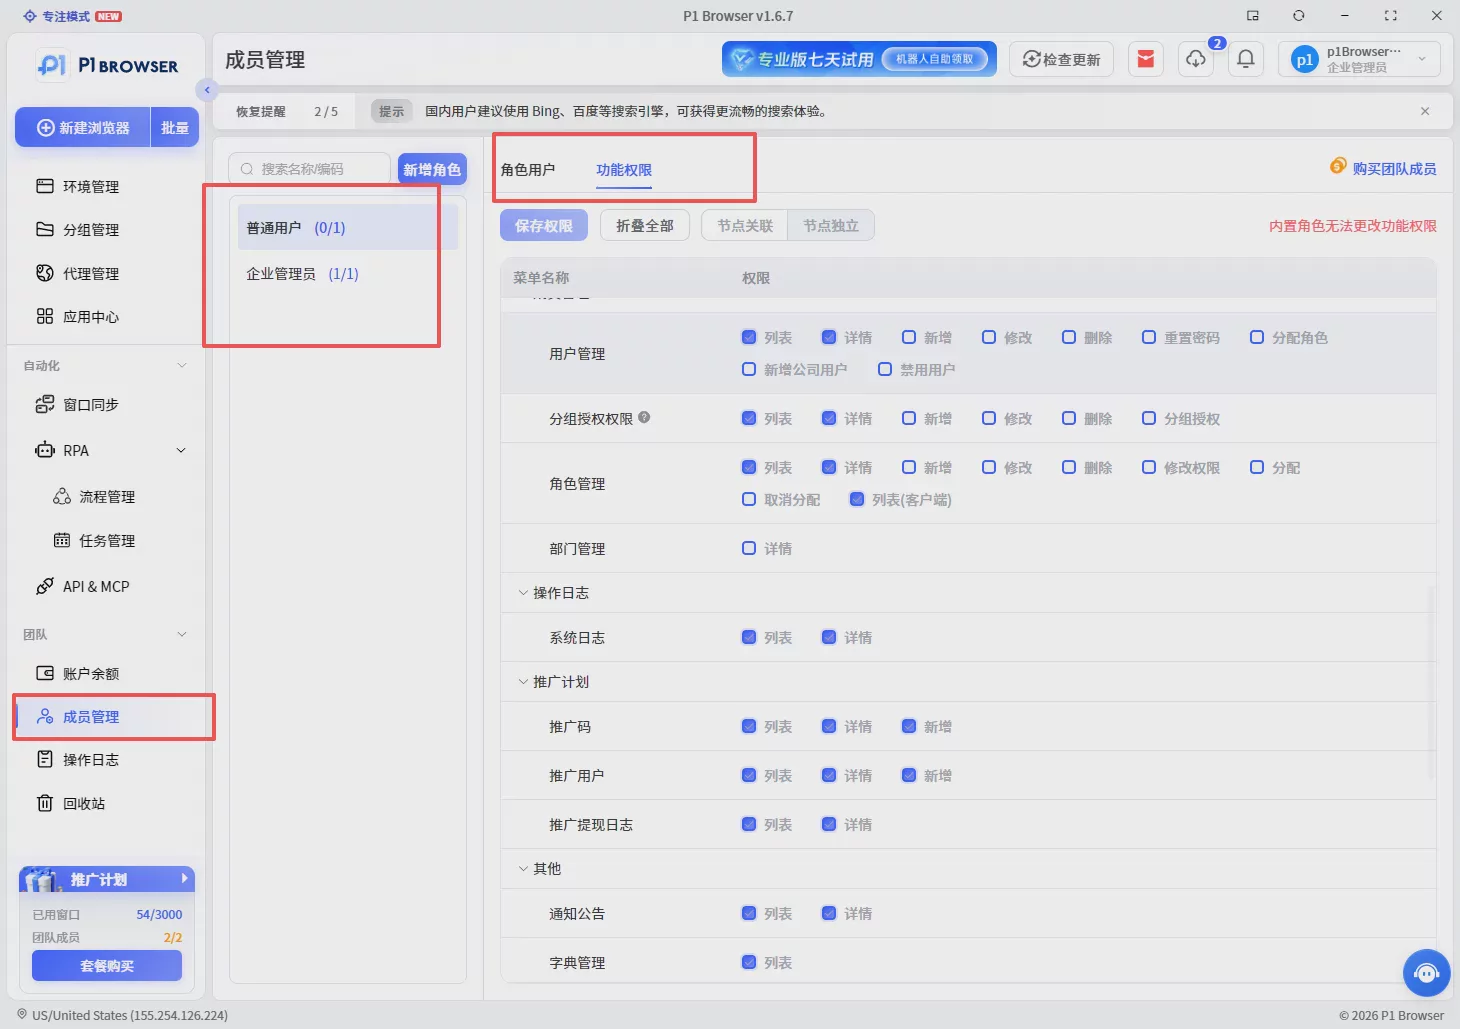Click the 保存权限 button
The height and width of the screenshot is (1029, 1460).
(x=544, y=226)
